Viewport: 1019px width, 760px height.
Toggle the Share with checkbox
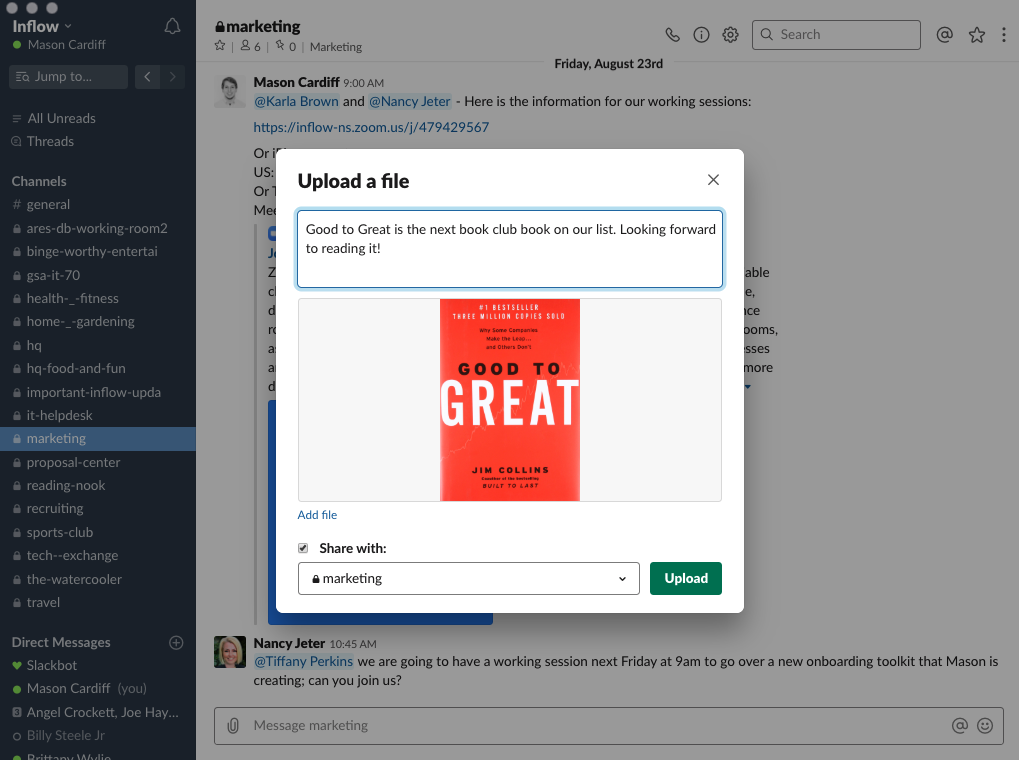(x=303, y=548)
